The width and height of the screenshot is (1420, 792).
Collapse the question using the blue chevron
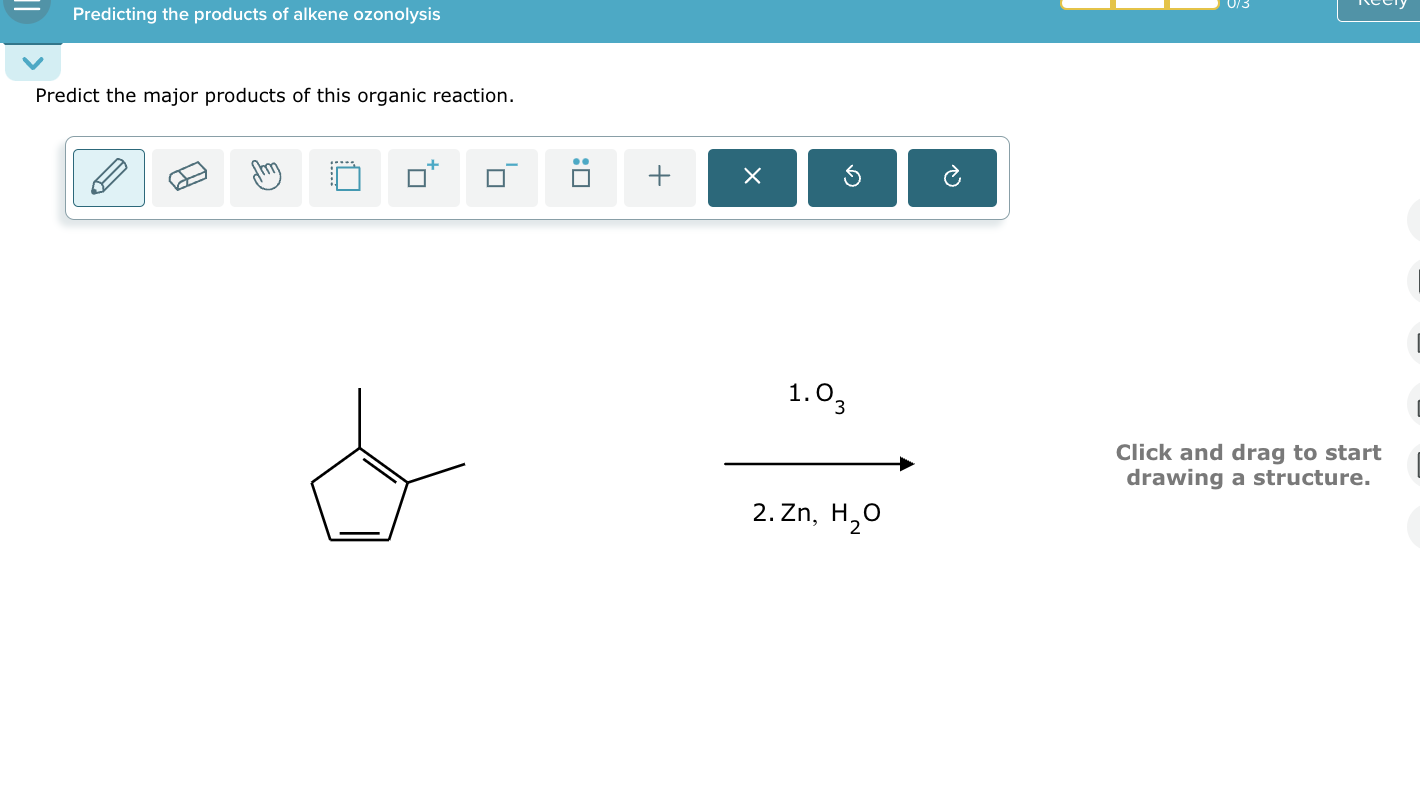point(33,61)
